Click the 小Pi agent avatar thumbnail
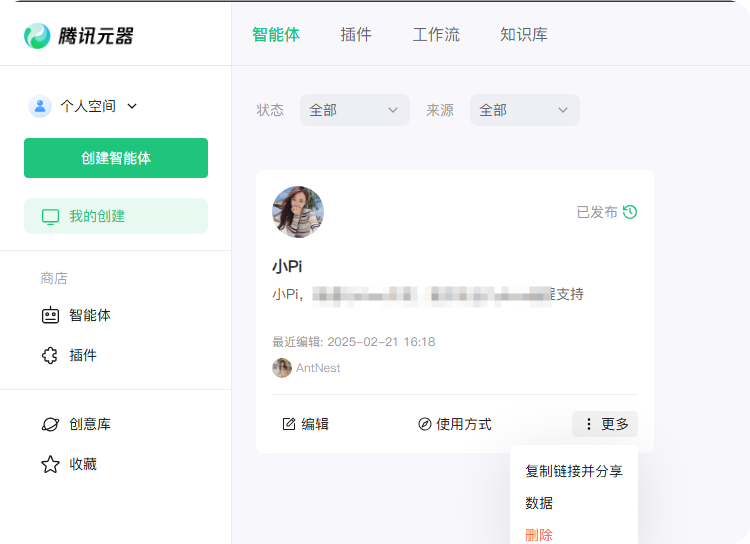The image size is (750, 544). pos(298,212)
